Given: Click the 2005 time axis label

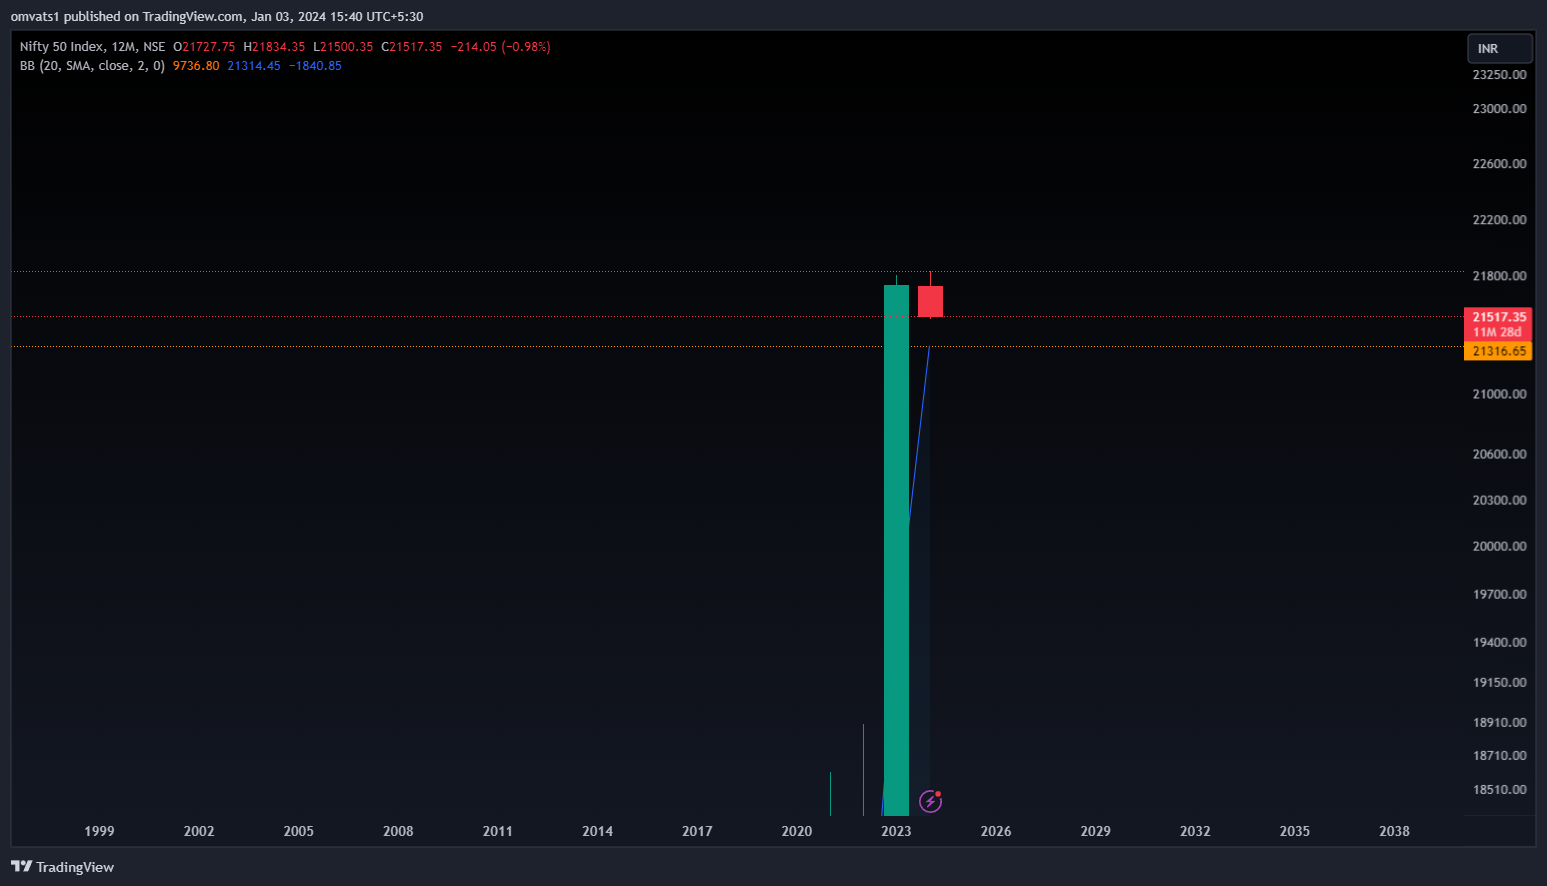Looking at the screenshot, I should 299,831.
